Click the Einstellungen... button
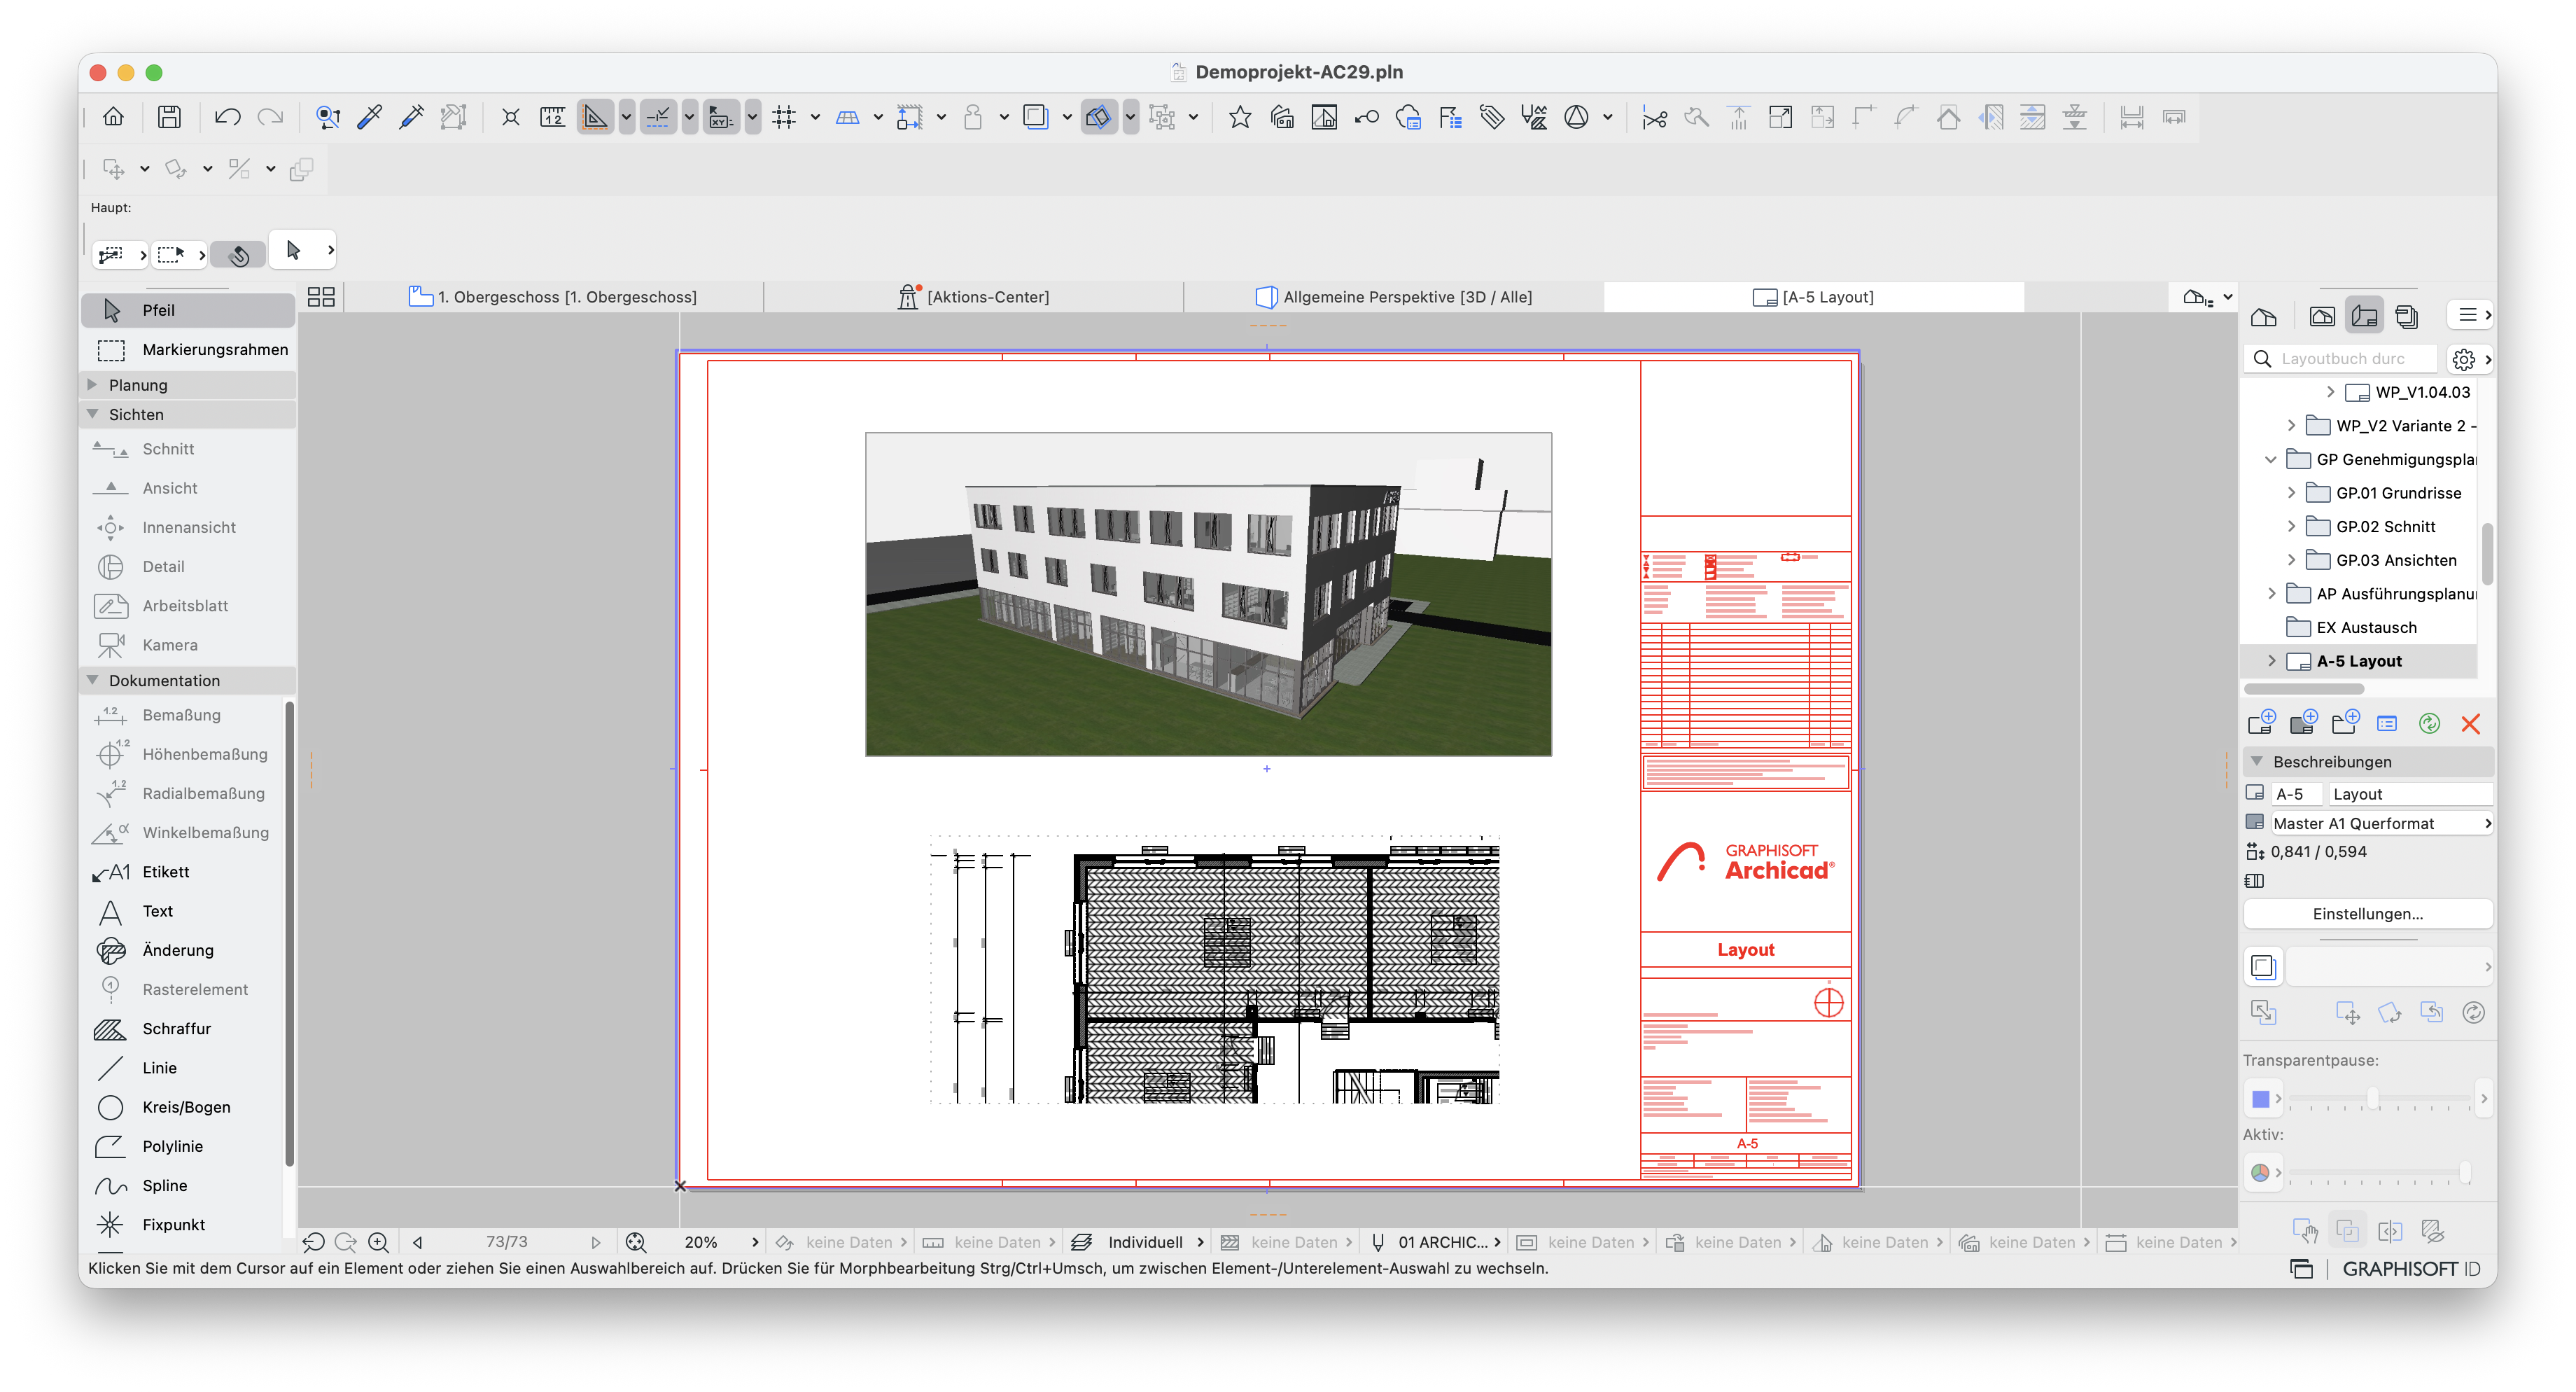The image size is (2576, 1392). coord(2367,914)
